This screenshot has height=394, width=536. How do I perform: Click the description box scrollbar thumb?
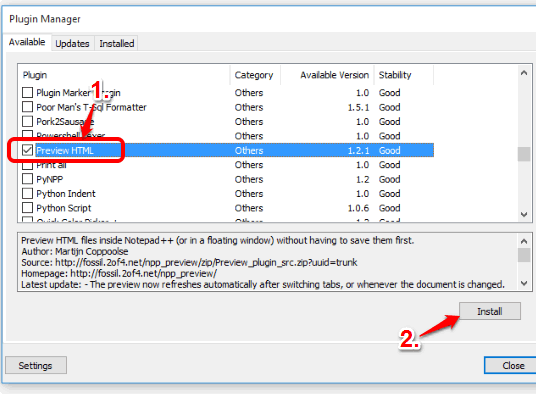tap(524, 255)
